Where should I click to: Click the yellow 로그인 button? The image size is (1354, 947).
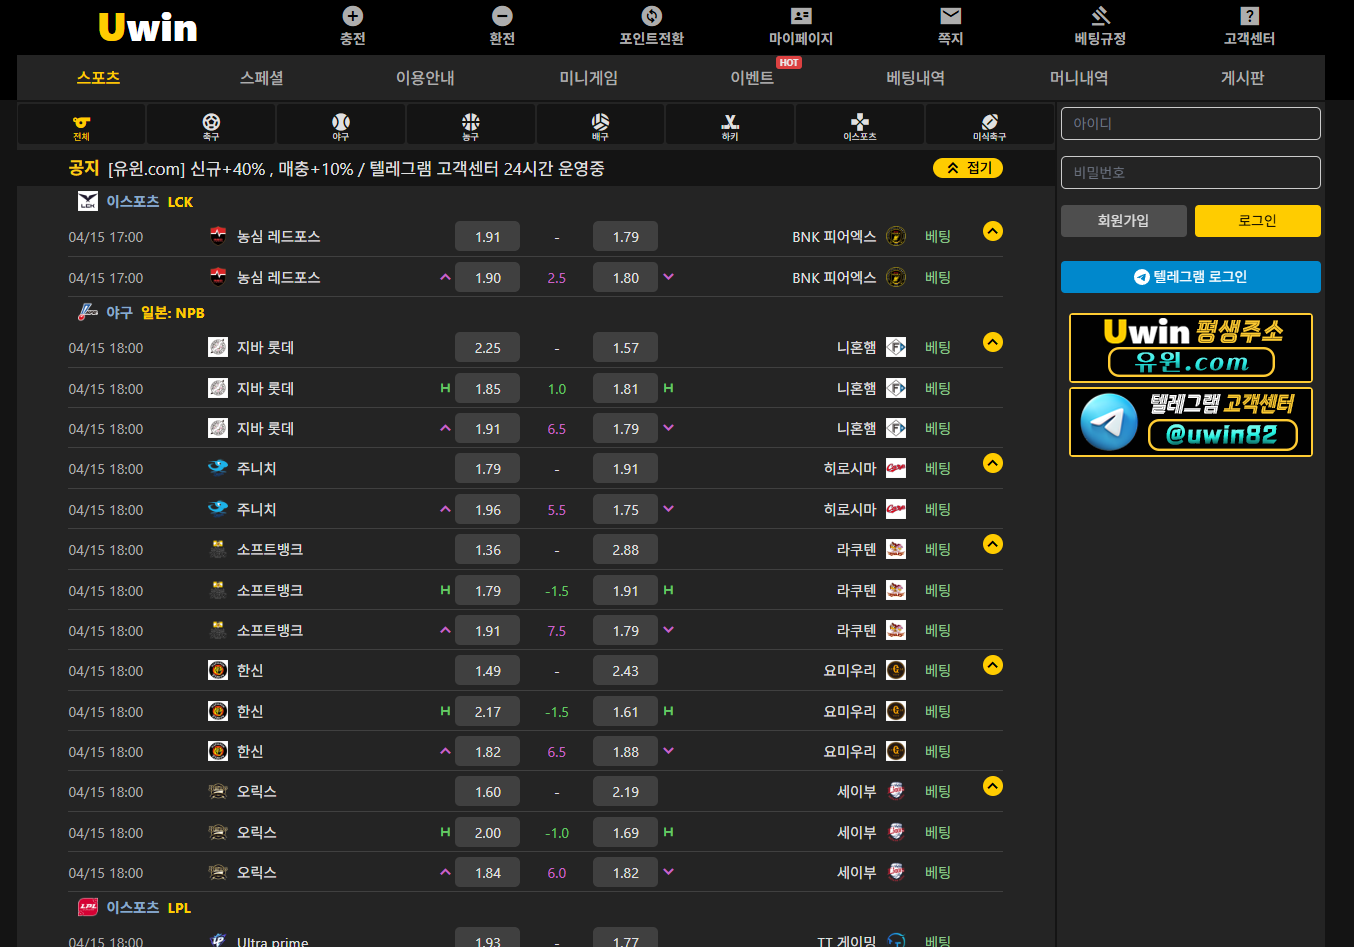1257,221
